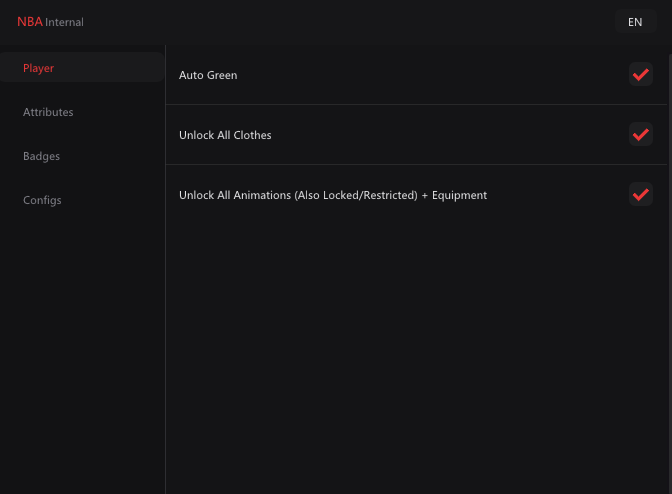Switch to the Attributes tab
Image resolution: width=672 pixels, height=494 pixels.
pyautogui.click(x=48, y=112)
